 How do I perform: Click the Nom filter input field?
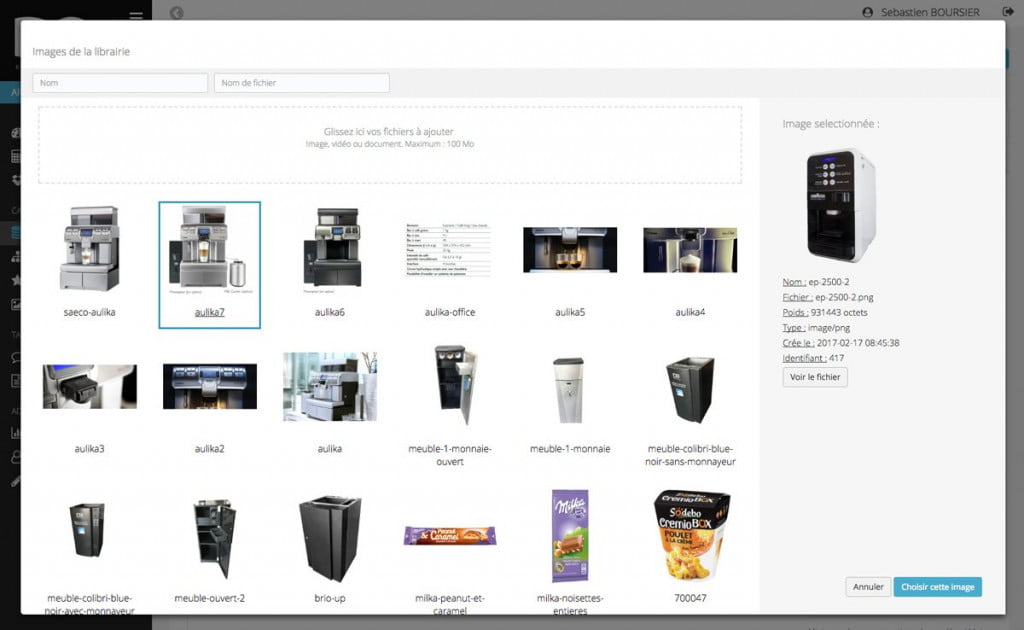[120, 83]
